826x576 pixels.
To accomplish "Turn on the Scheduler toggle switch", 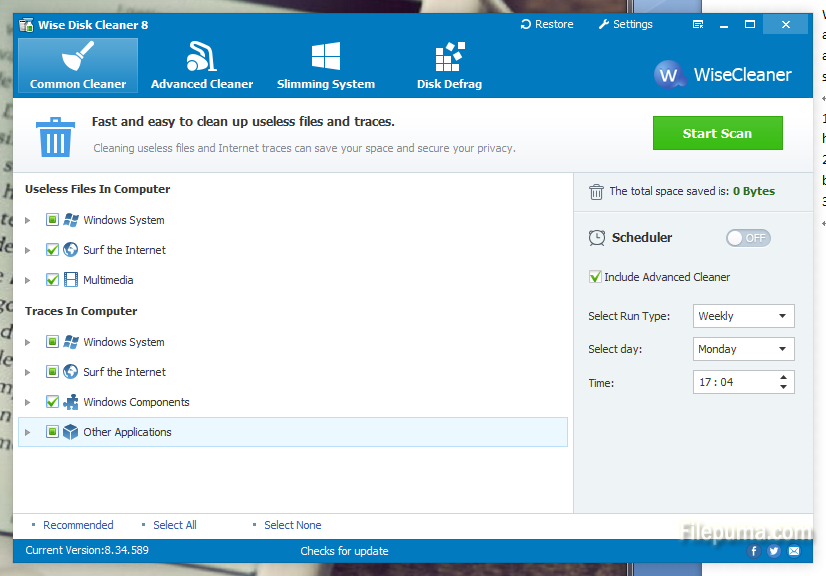I will pos(748,238).
